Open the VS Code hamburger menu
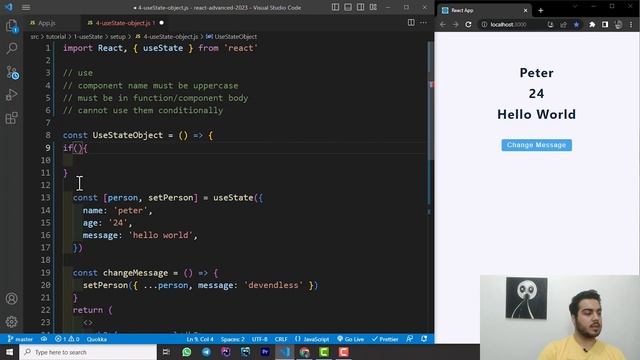Image resolution: width=640 pixels, height=360 pixels. (x=26, y=7)
